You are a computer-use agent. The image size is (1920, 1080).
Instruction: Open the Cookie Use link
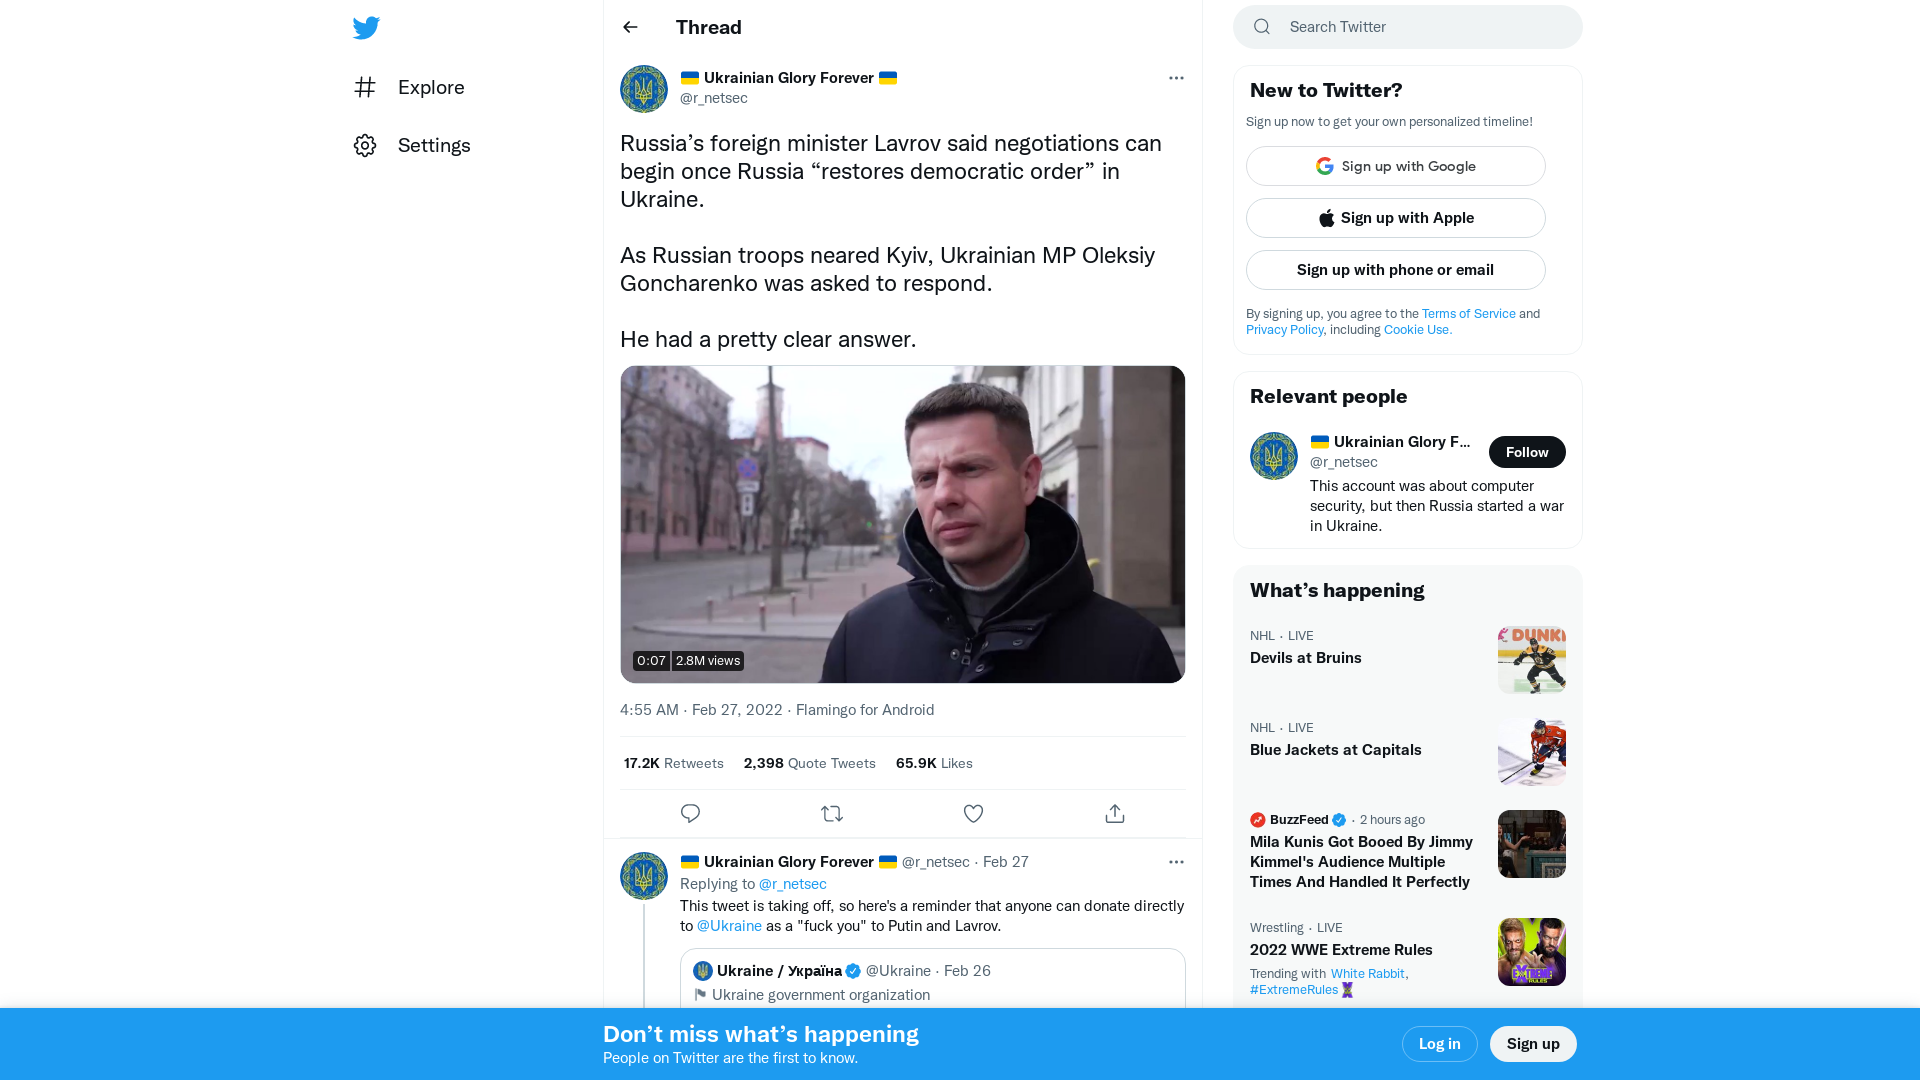[x=1418, y=330]
